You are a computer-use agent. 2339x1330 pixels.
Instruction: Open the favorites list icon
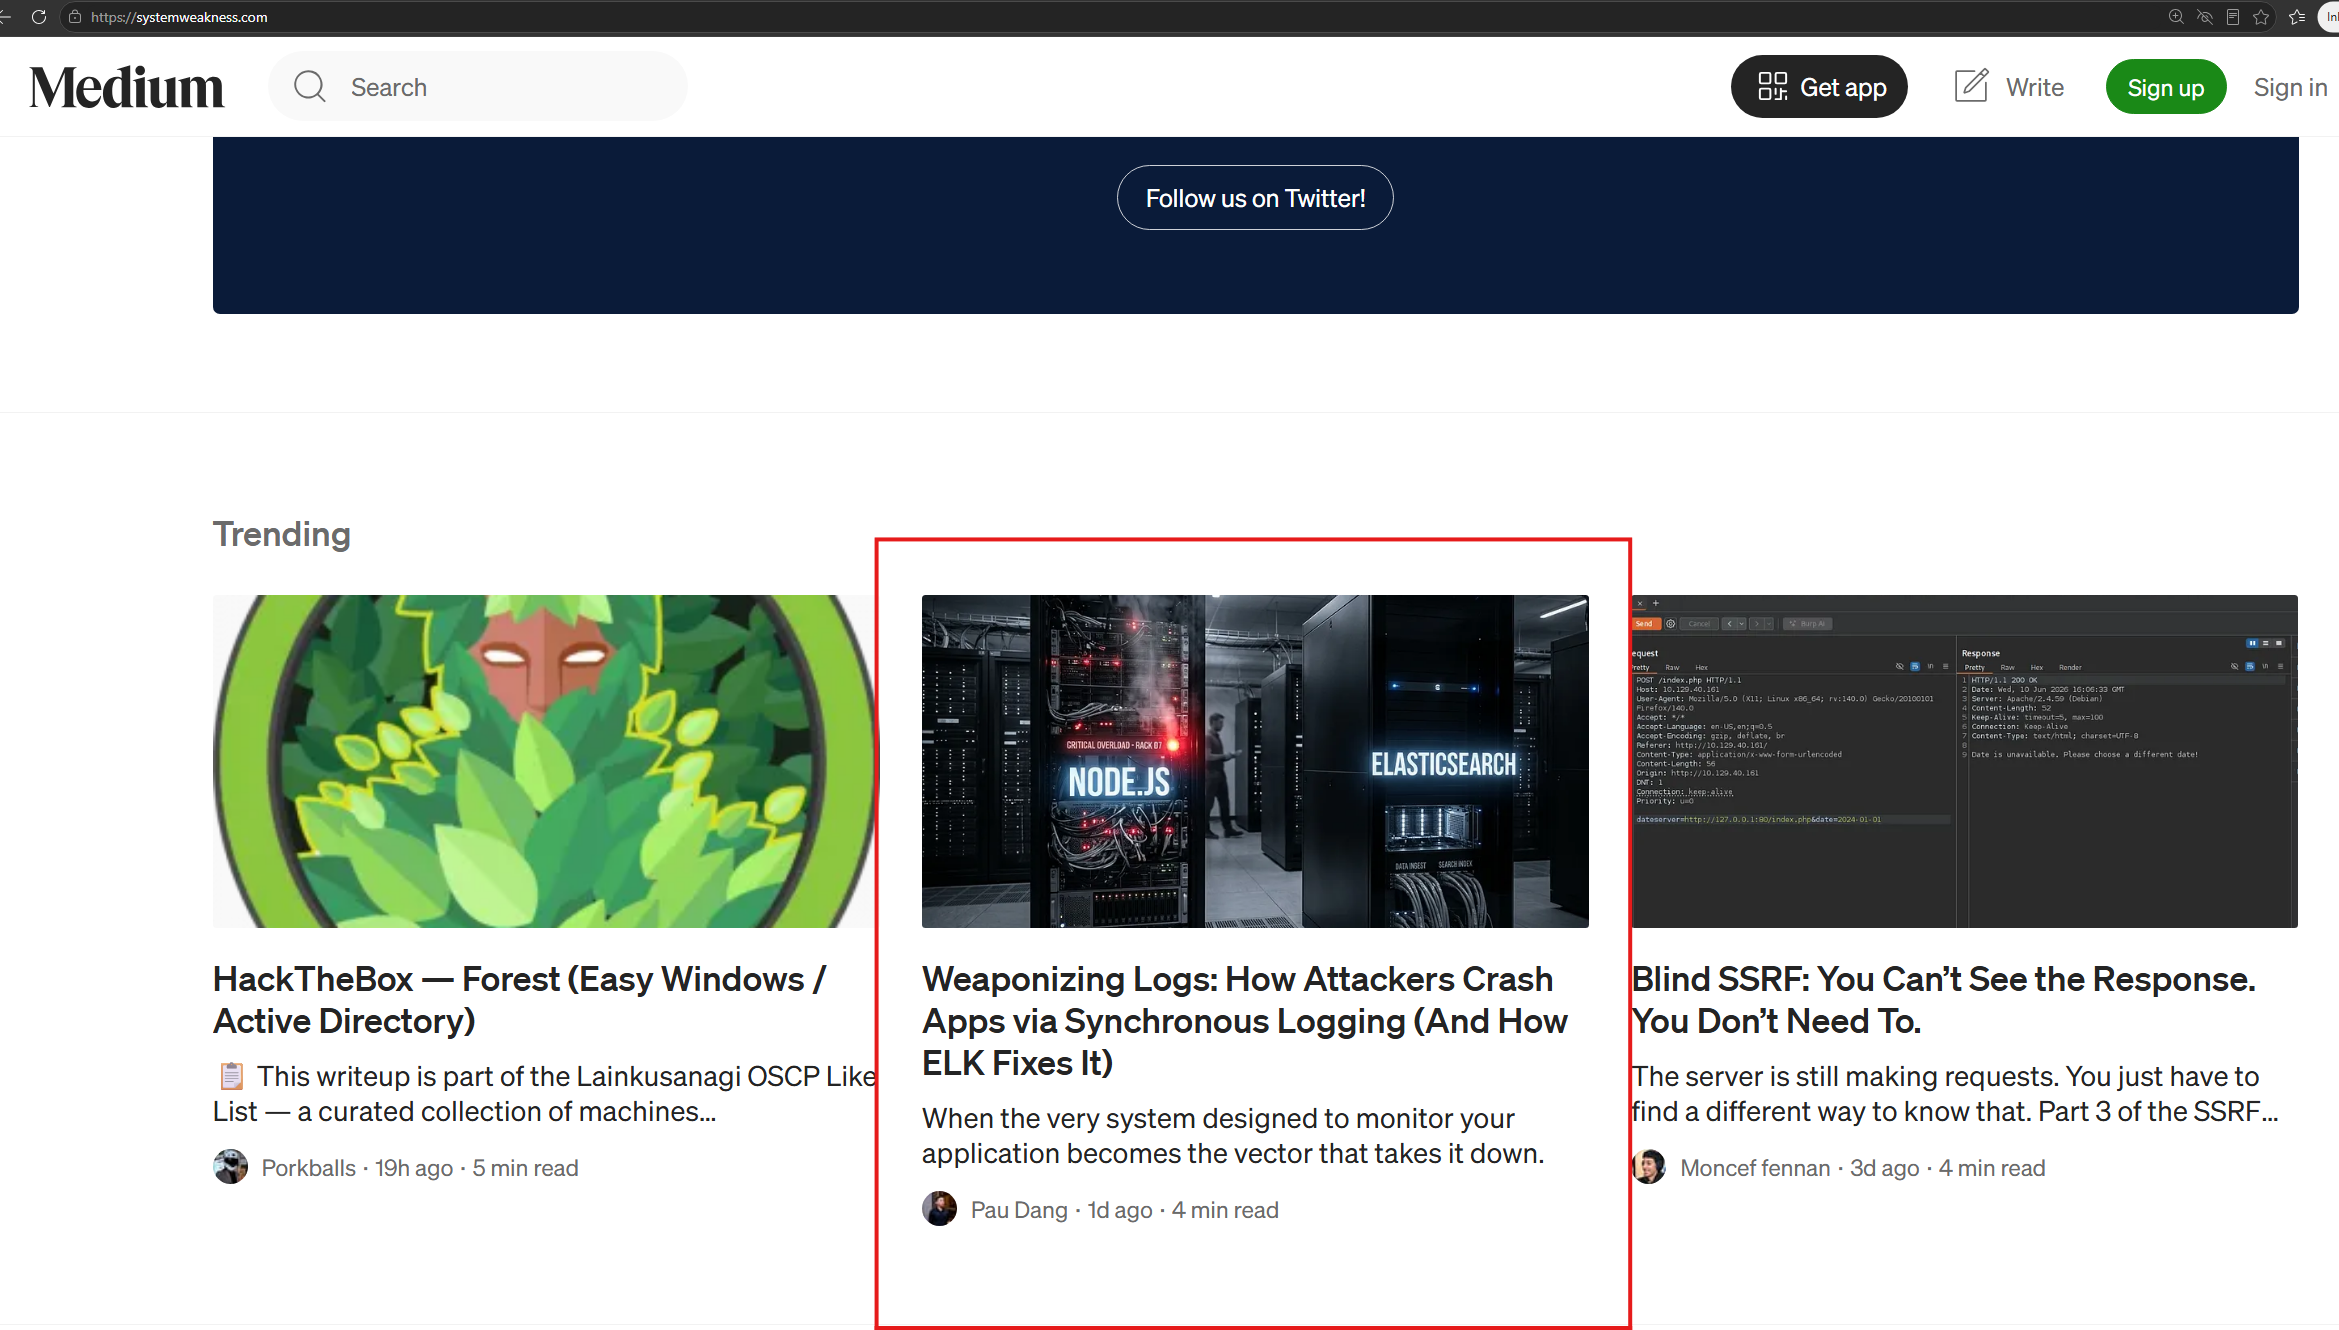click(2297, 17)
